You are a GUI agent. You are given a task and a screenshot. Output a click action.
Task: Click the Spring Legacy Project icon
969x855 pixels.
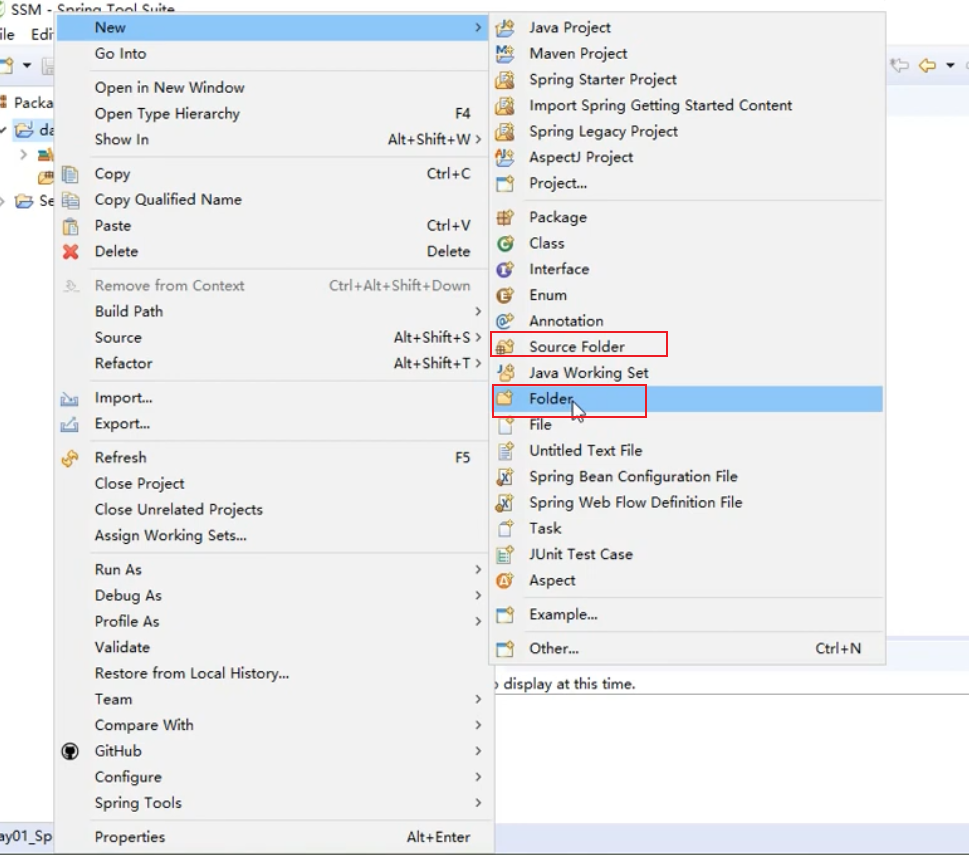point(505,132)
